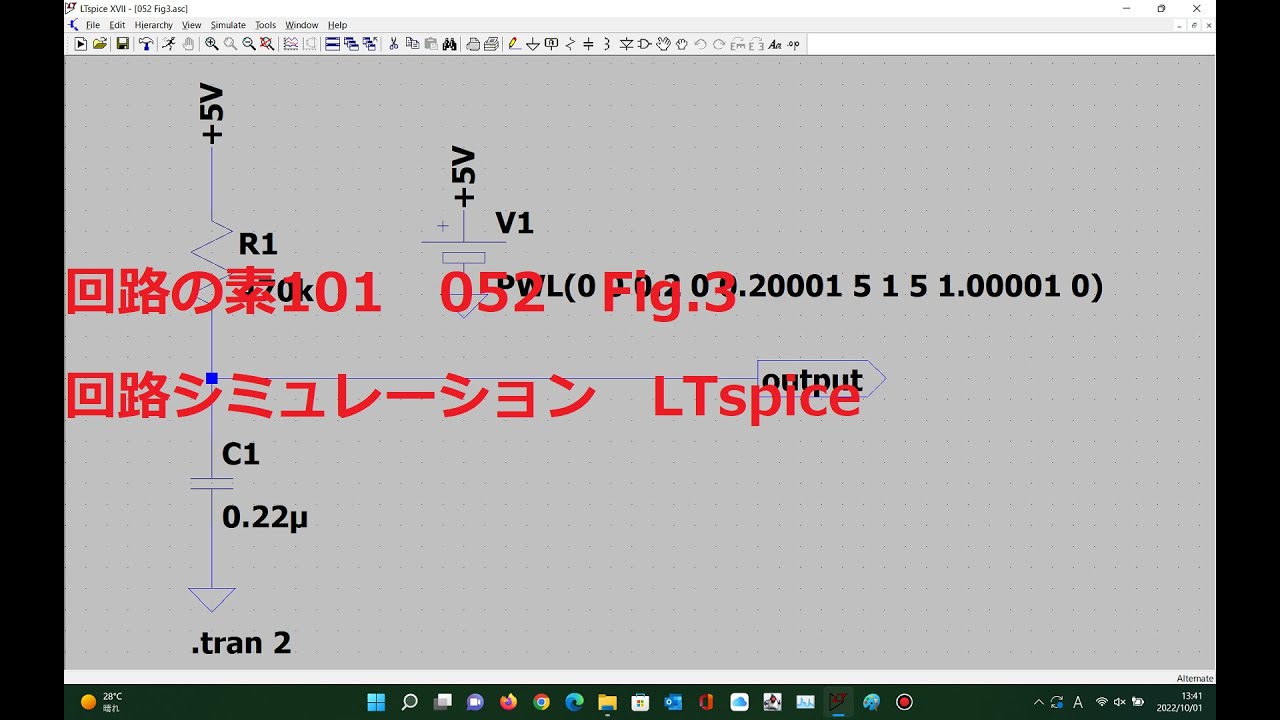Click Print Setup icon
The image size is (1280, 720).
pyautogui.click(x=473, y=44)
